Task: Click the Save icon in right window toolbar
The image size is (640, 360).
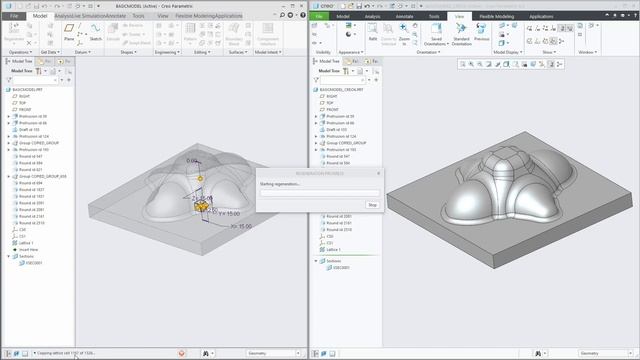Action: tap(359, 6)
